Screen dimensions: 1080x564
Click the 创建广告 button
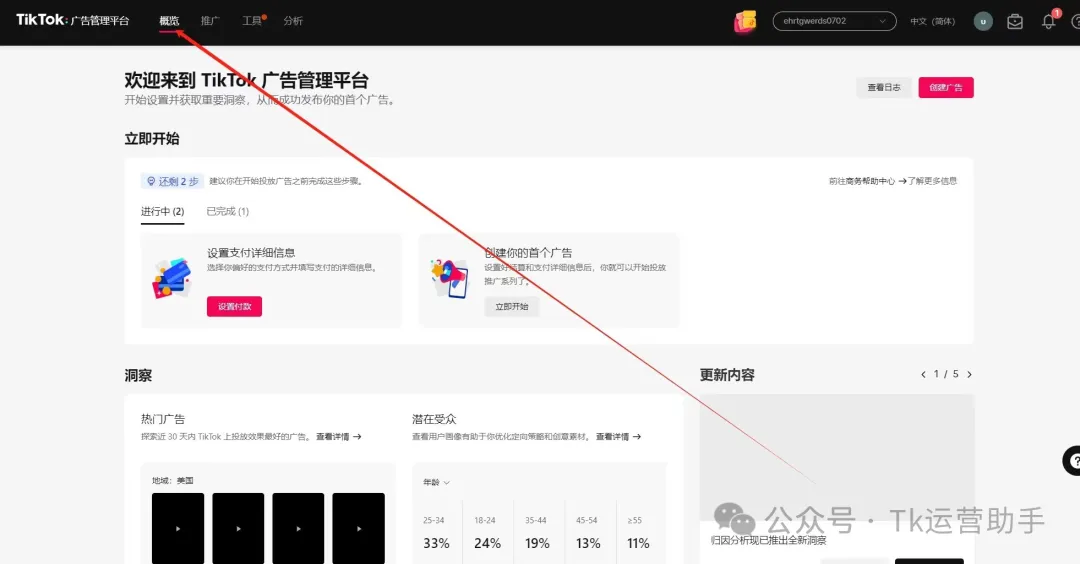[945, 88]
